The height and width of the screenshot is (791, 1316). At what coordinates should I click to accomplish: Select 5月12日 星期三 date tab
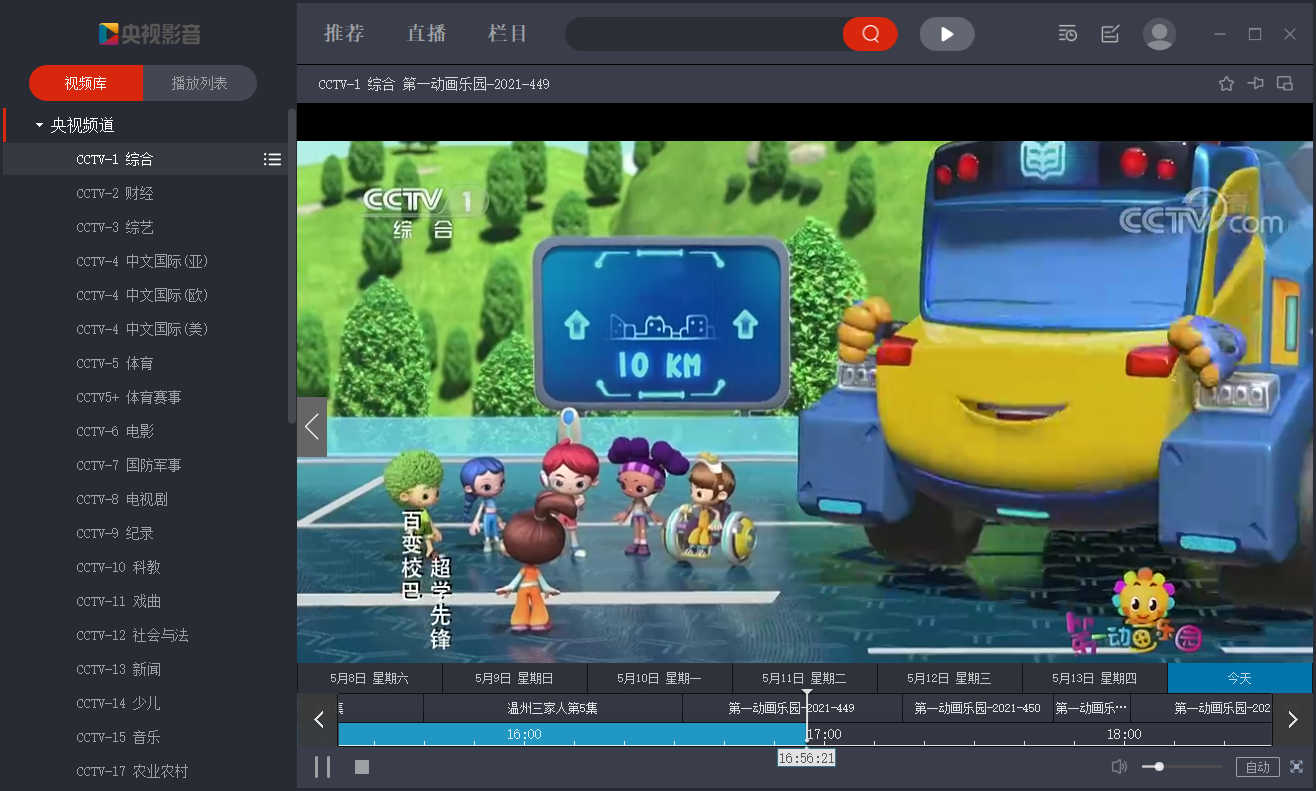(x=950, y=678)
